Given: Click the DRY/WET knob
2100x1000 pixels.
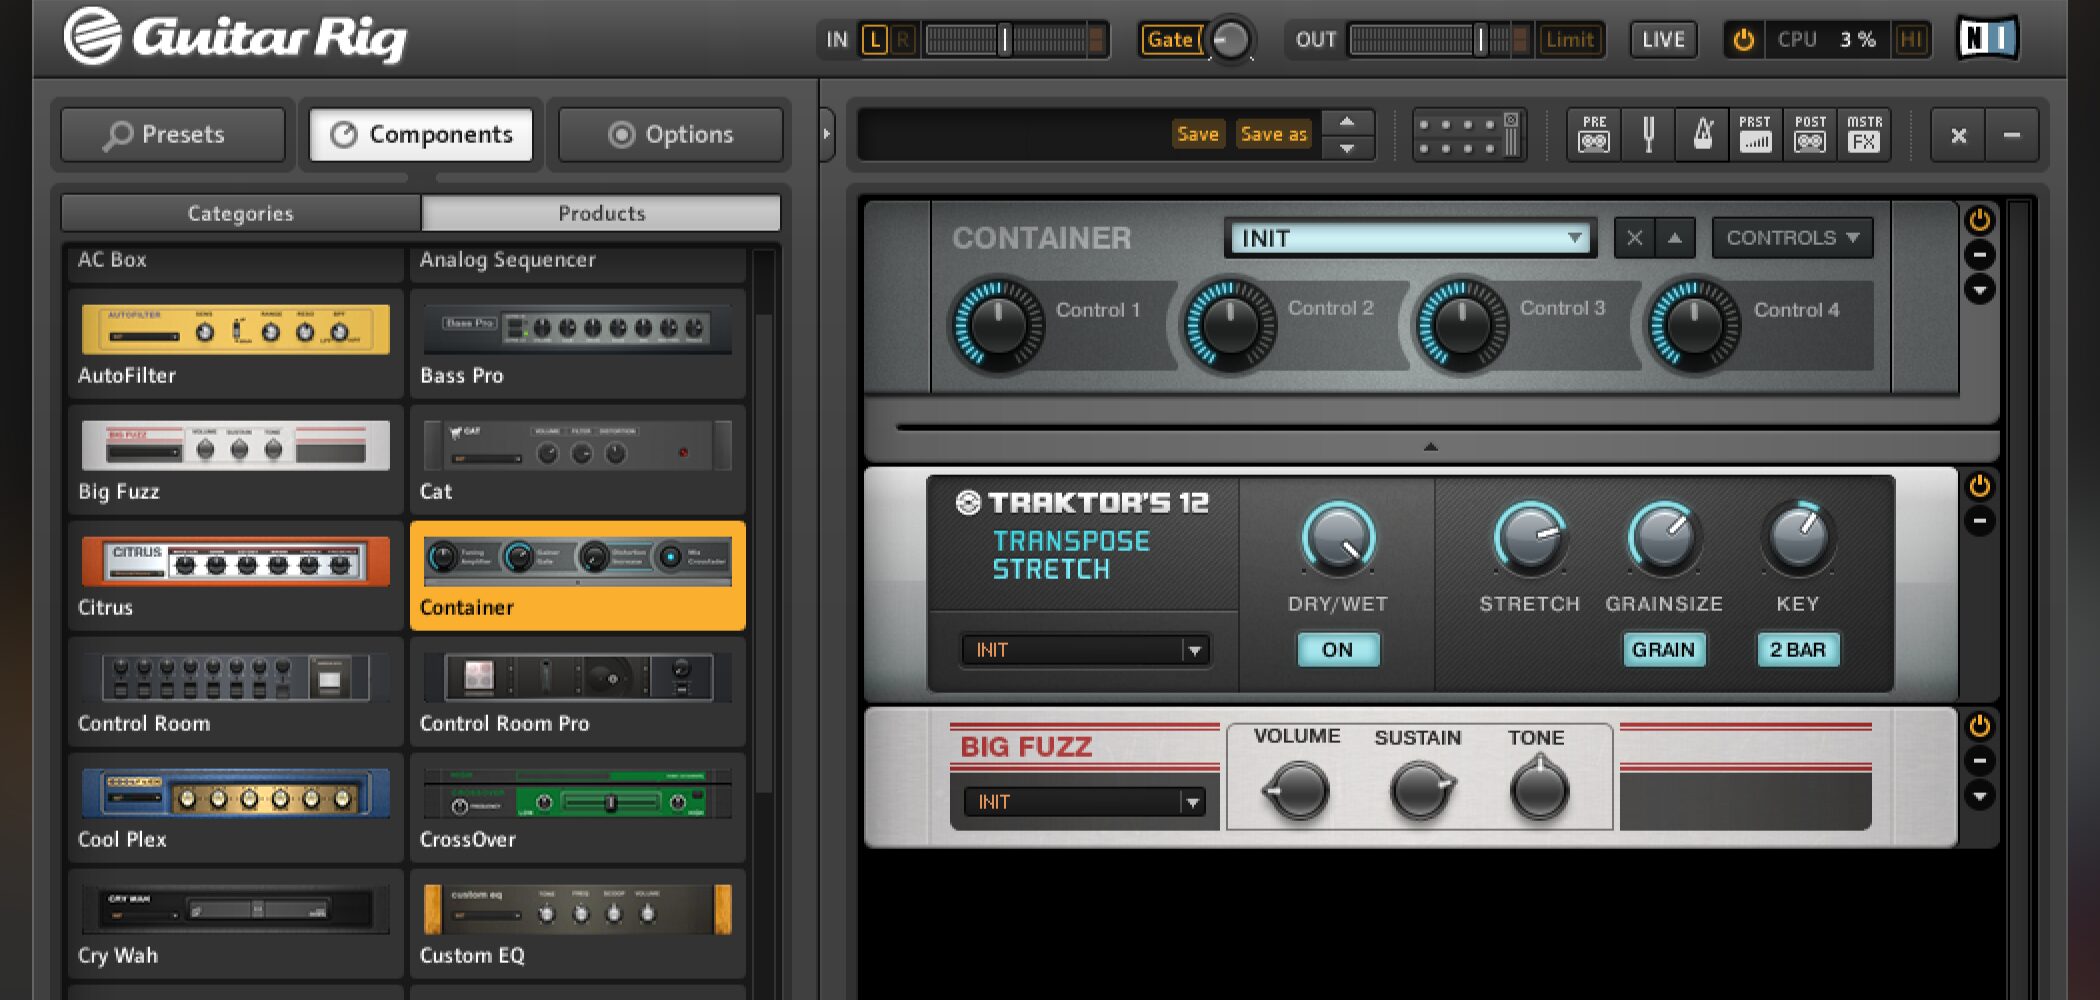Looking at the screenshot, I should (1338, 539).
